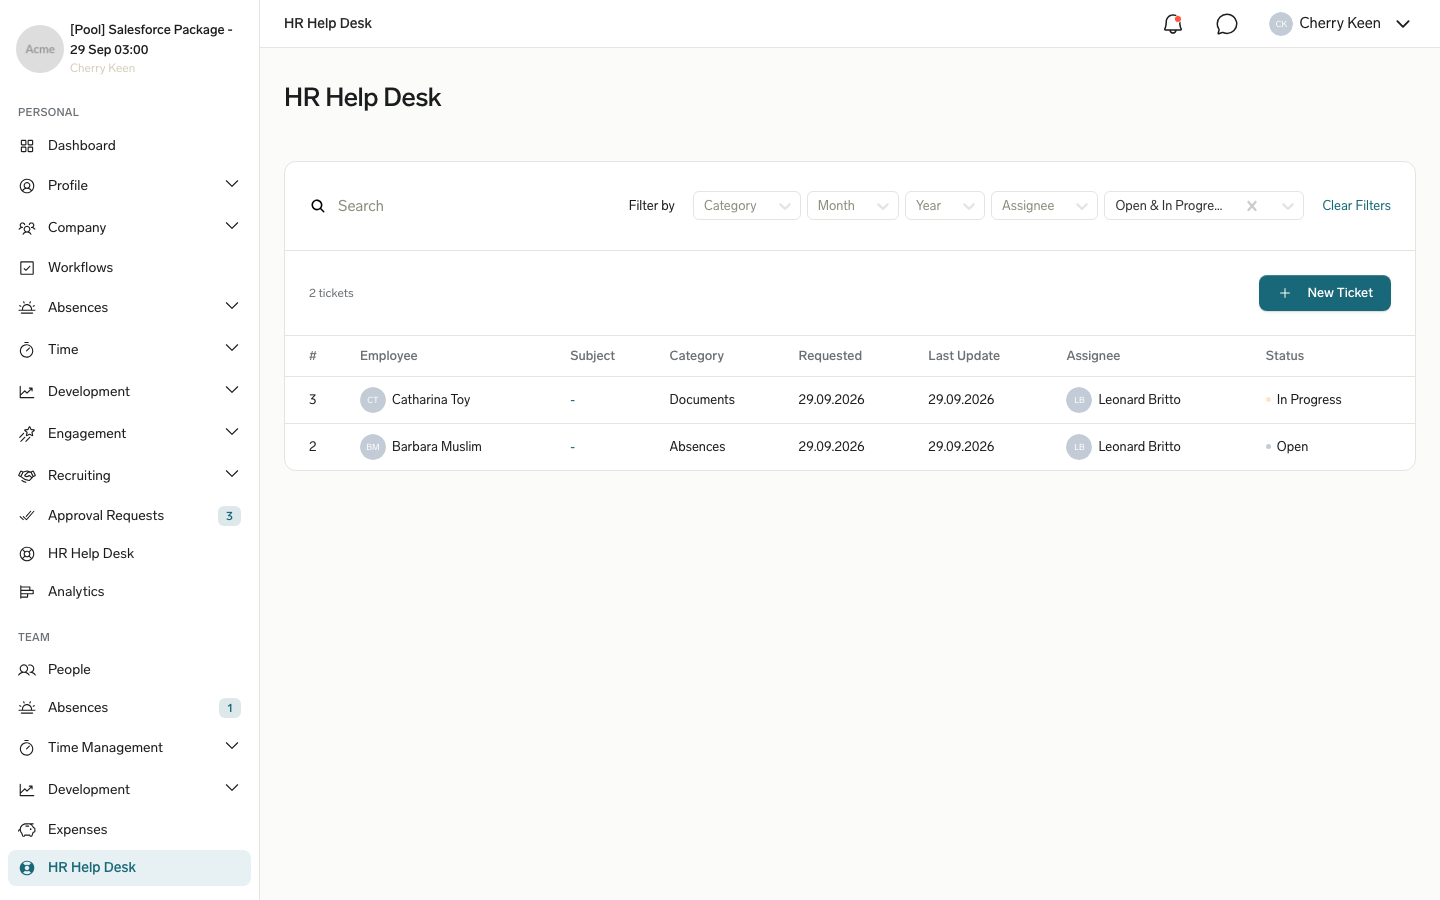Click the Employee column header
Viewport: 1440px width, 900px height.
point(389,356)
